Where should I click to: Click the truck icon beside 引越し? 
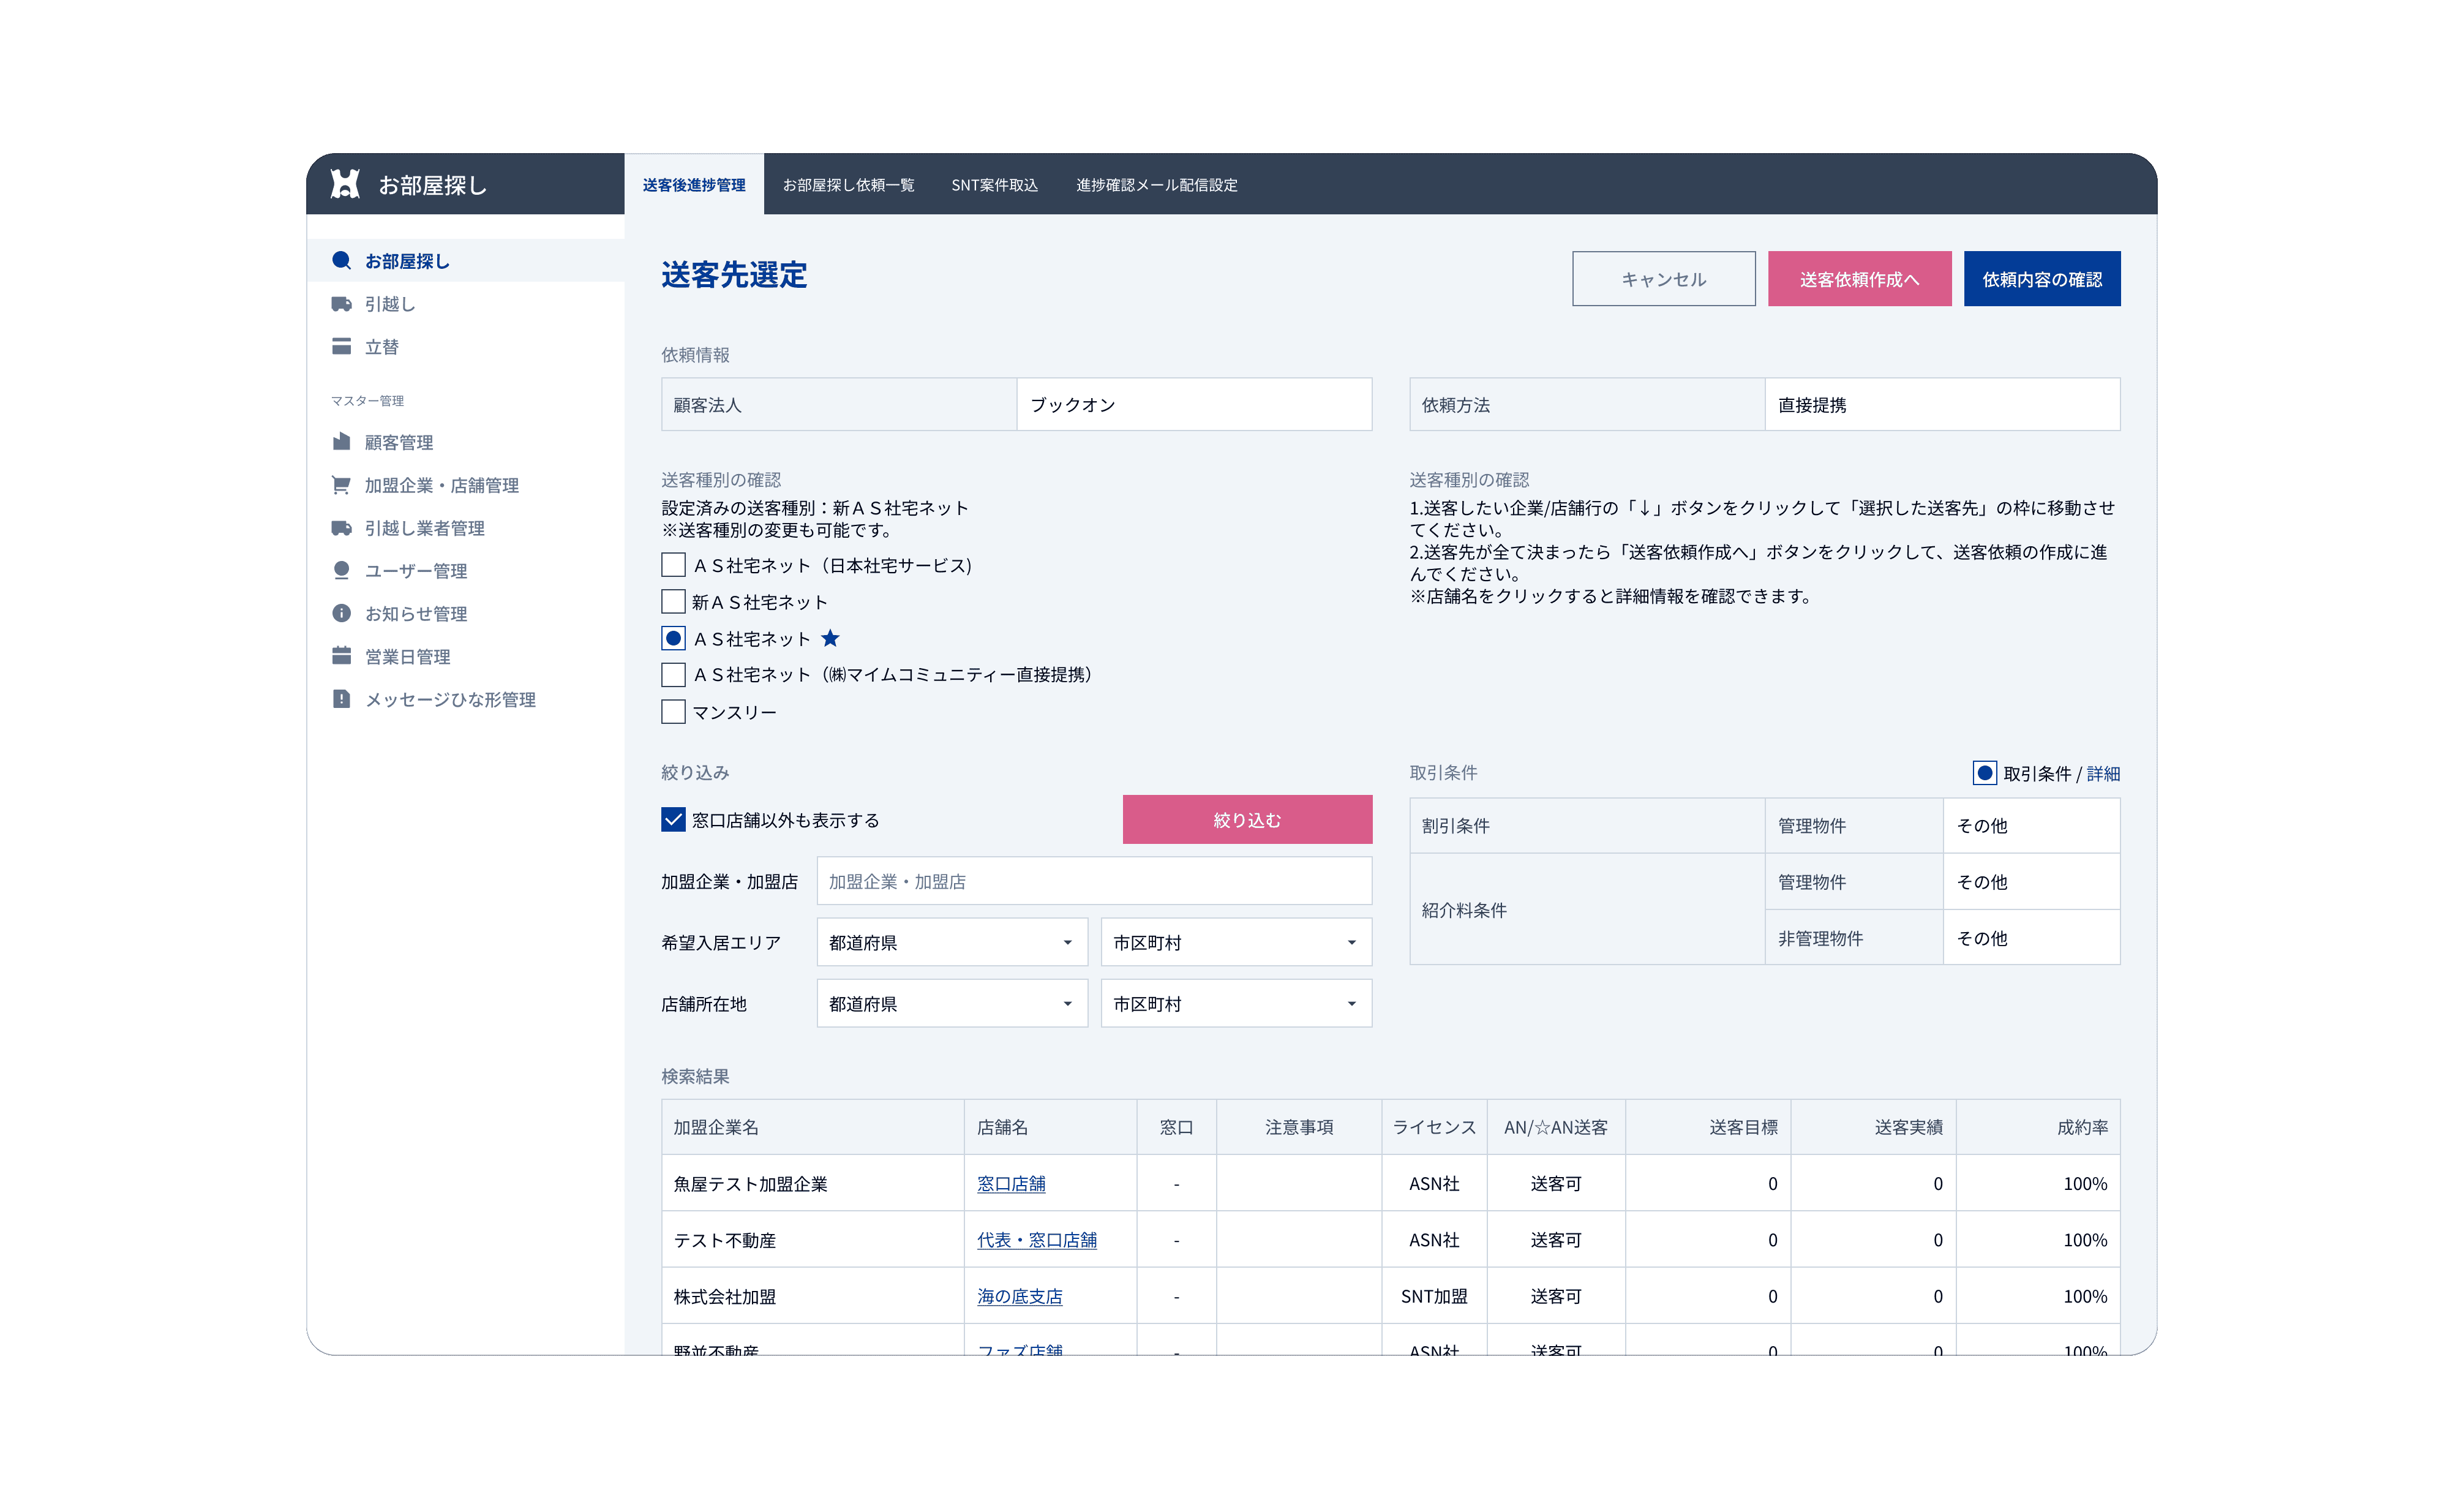point(341,304)
